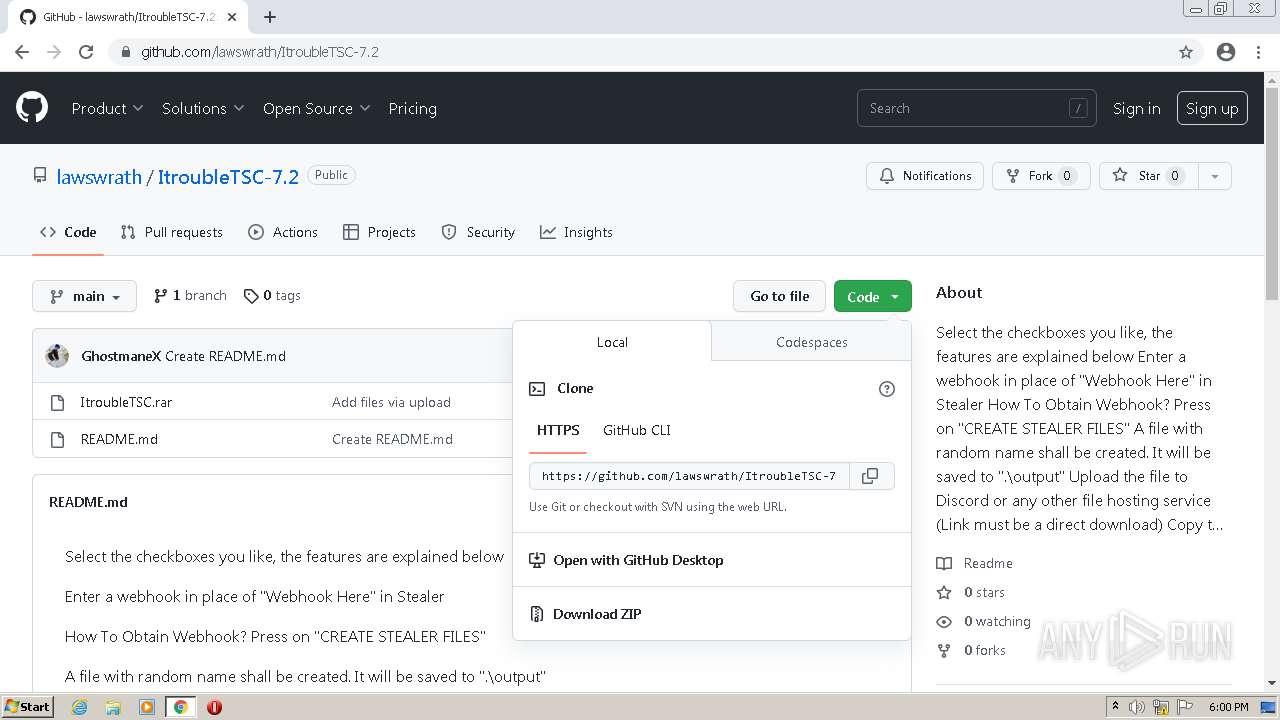Open the Insights tab
Viewport: 1280px width, 720px height.
(x=576, y=232)
